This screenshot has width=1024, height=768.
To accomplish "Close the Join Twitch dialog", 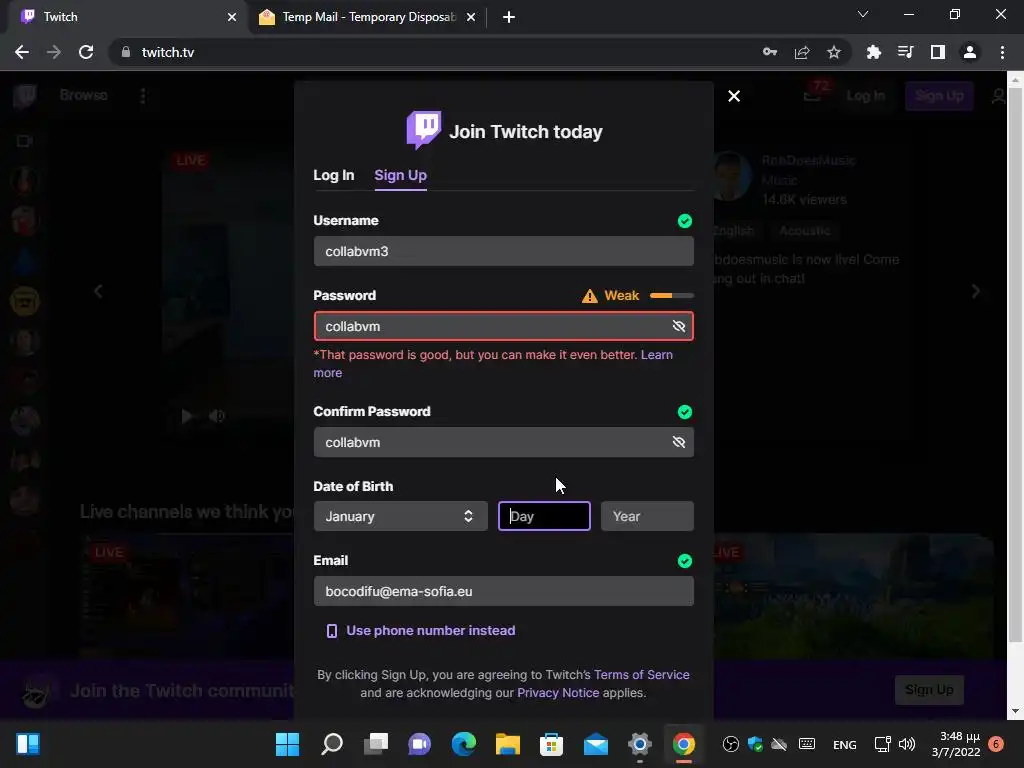I will (x=734, y=96).
